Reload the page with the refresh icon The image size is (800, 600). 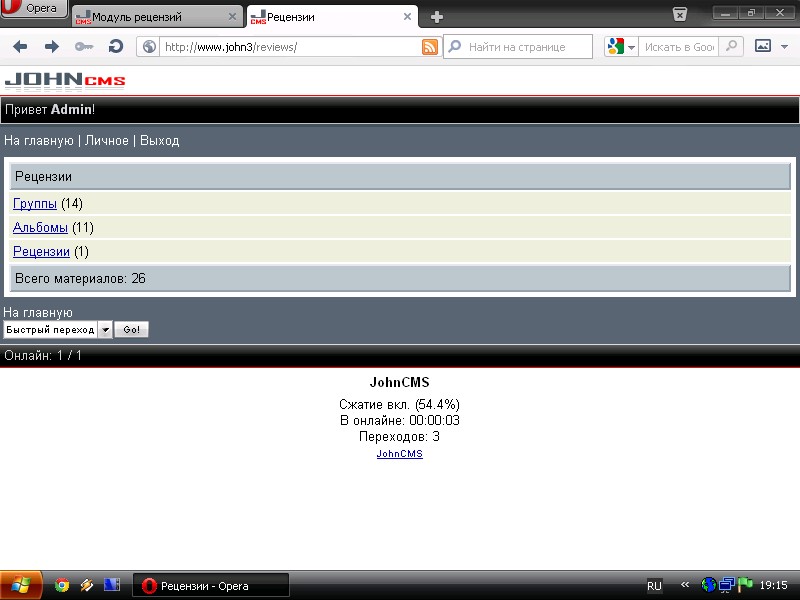[116, 47]
